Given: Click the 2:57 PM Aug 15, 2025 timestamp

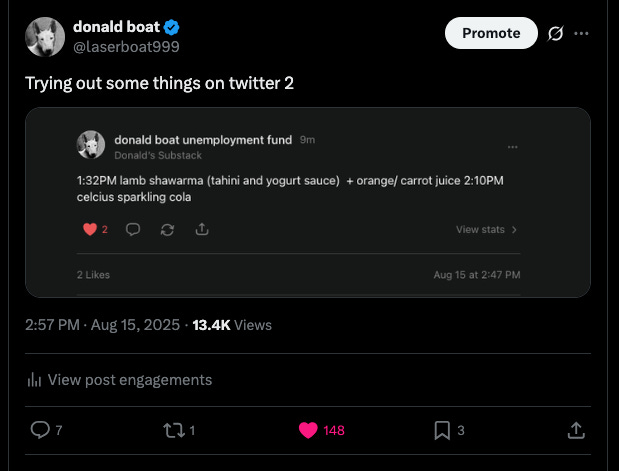Looking at the screenshot, I should tap(102, 325).
